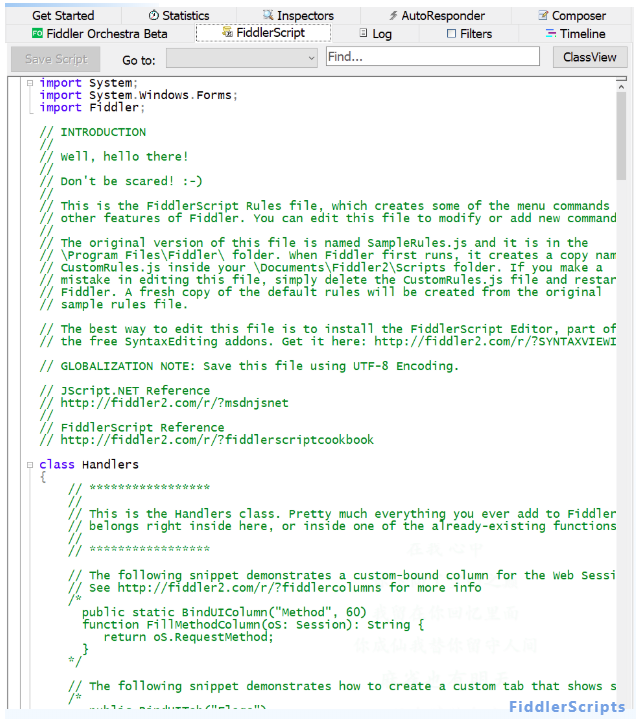Click the fiddlerscriptcookbook URL comment

point(206,440)
